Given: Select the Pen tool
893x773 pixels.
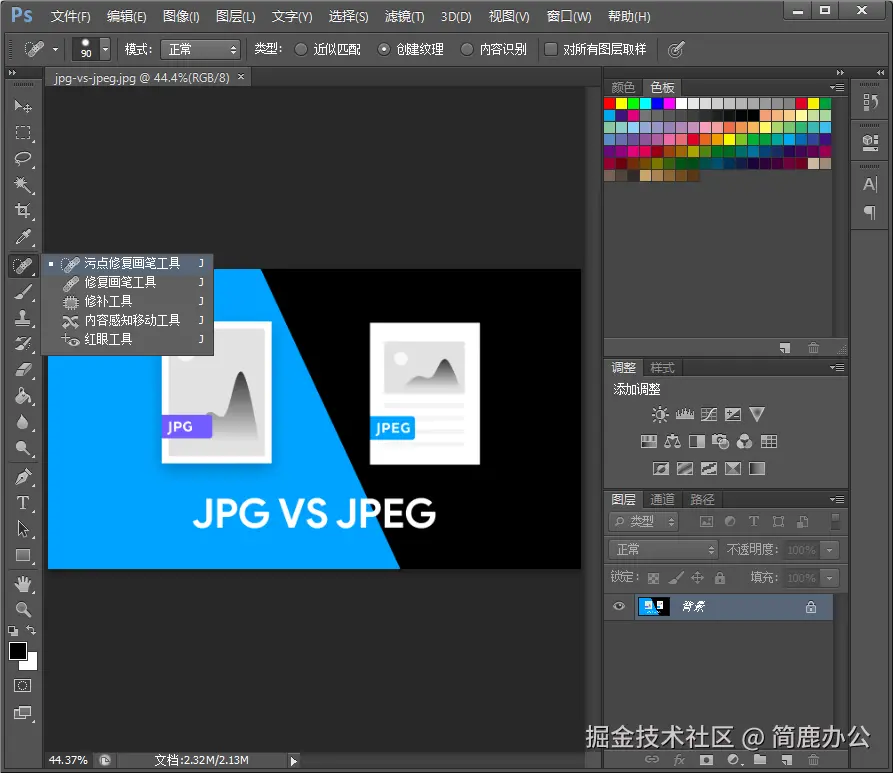Looking at the screenshot, I should point(23,477).
